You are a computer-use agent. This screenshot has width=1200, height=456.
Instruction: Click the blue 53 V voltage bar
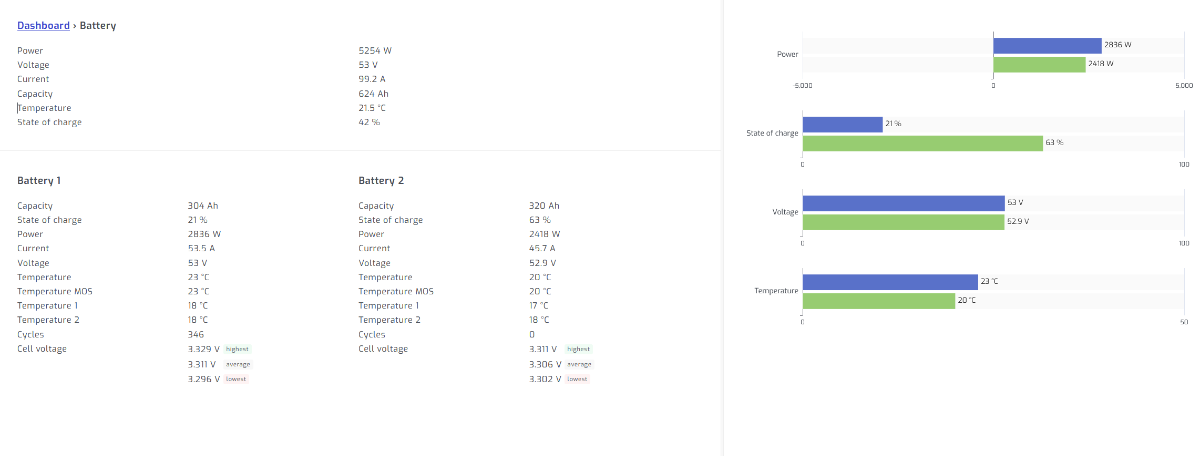point(903,203)
